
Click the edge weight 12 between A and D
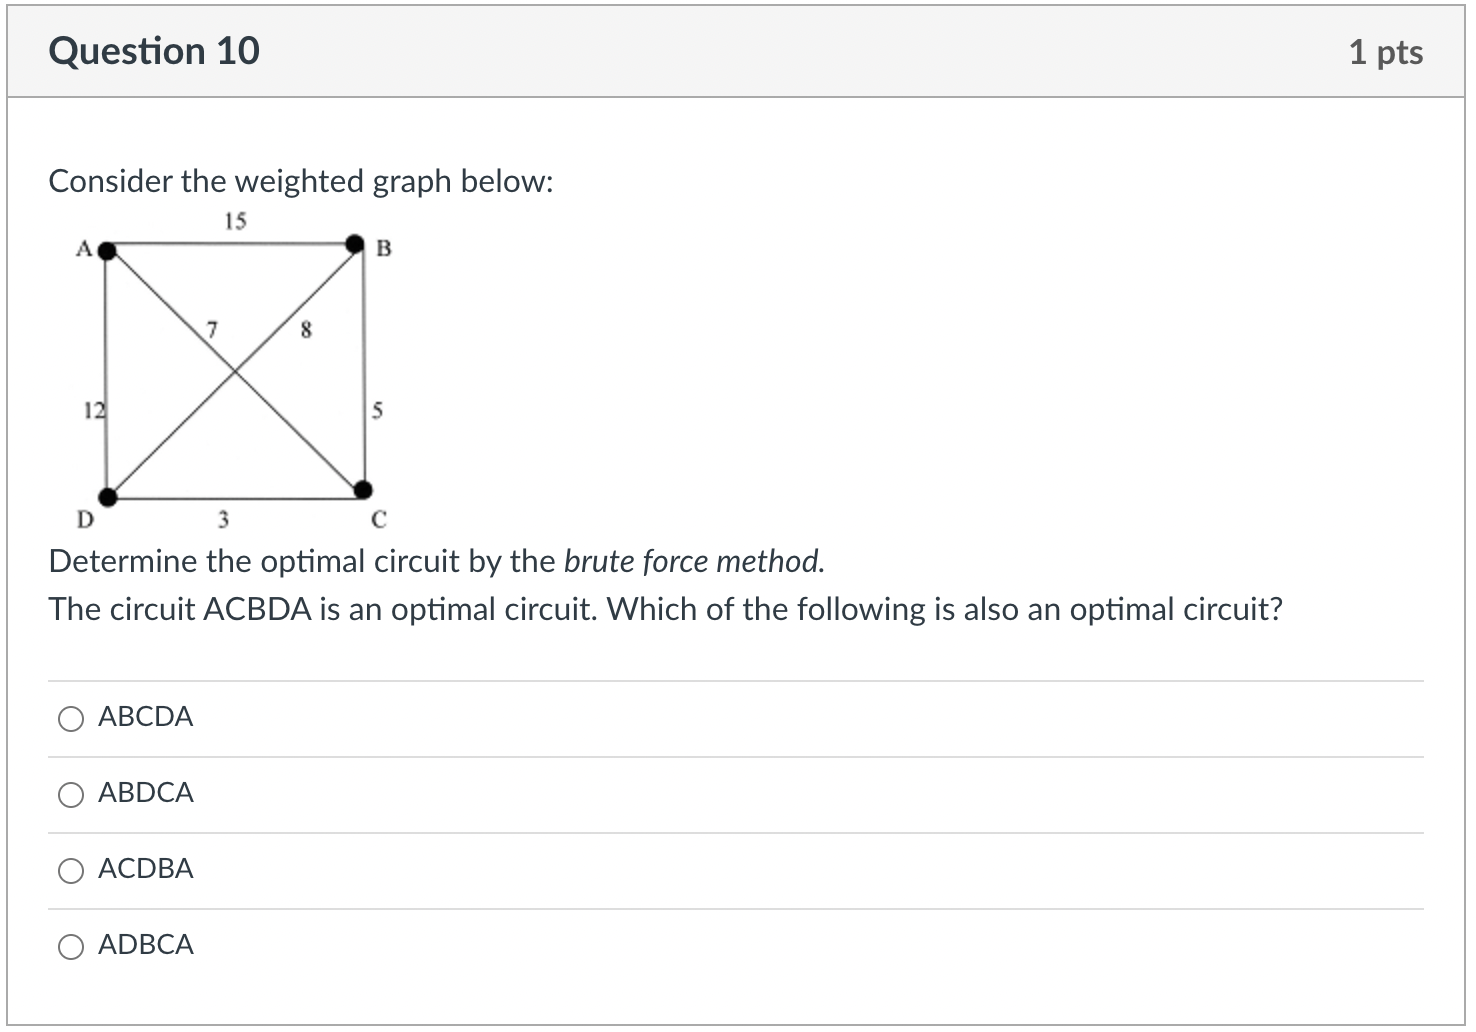94,410
